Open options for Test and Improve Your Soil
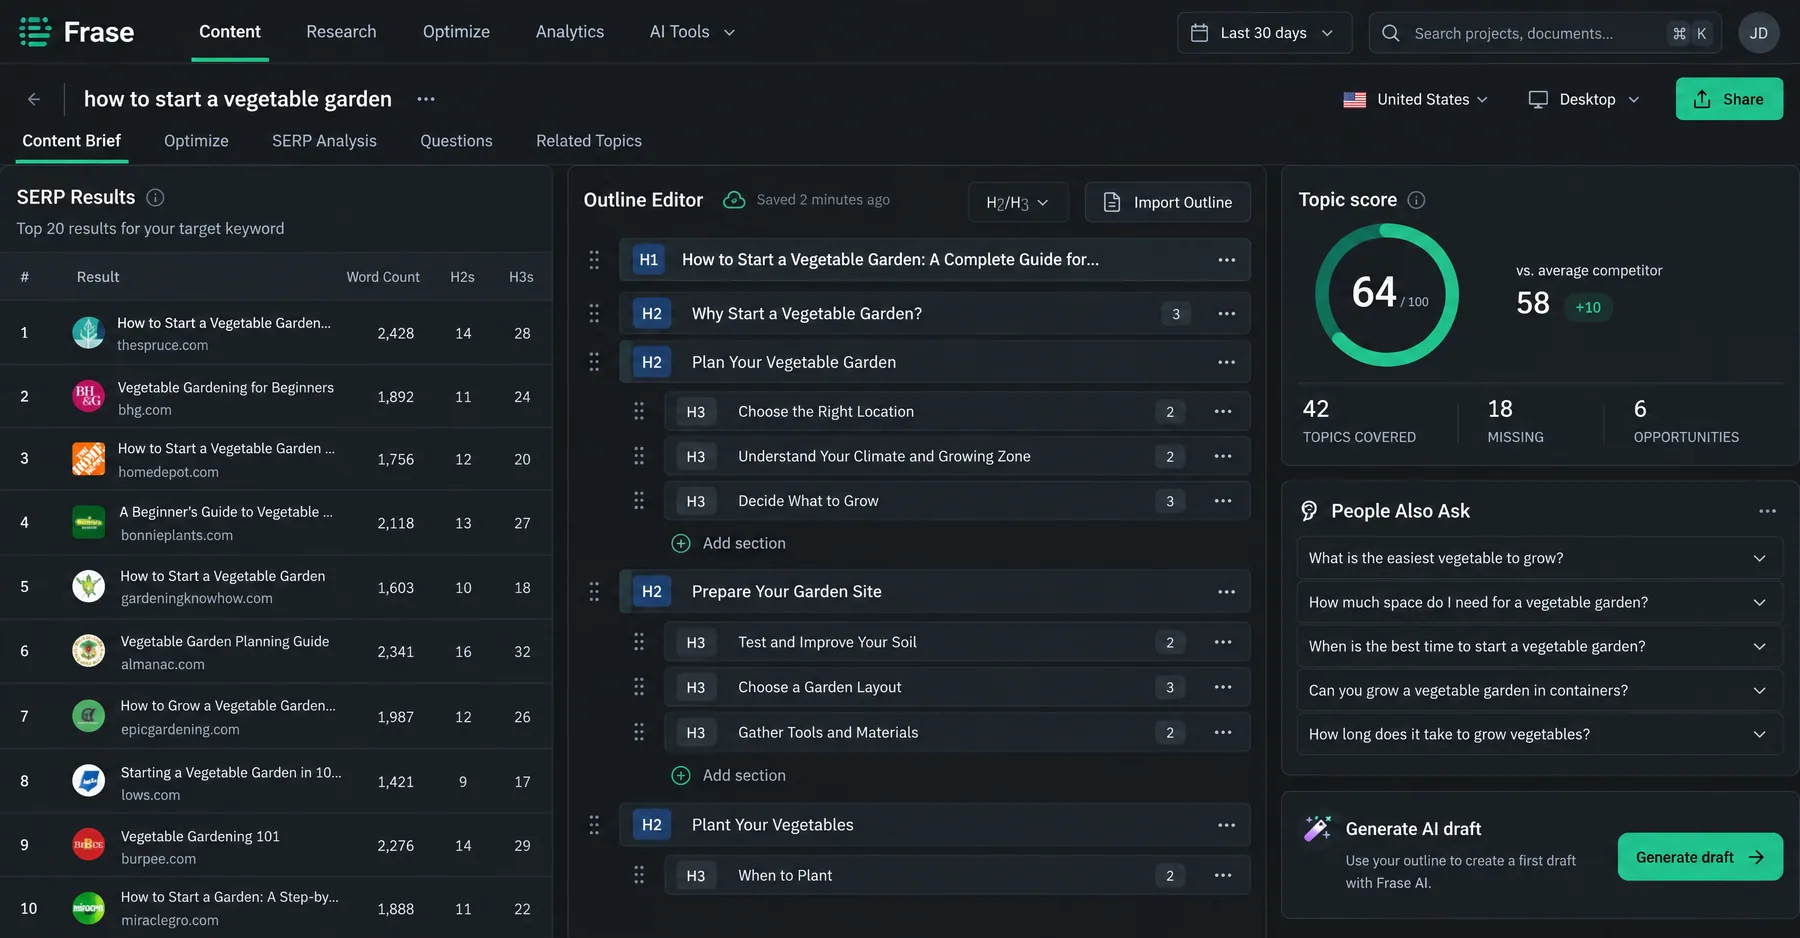 1223,642
